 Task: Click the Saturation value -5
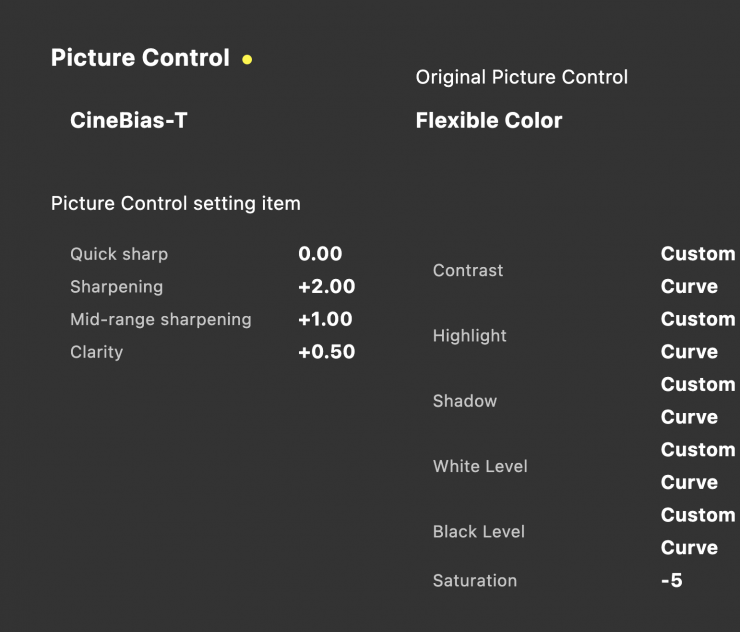(x=671, y=581)
